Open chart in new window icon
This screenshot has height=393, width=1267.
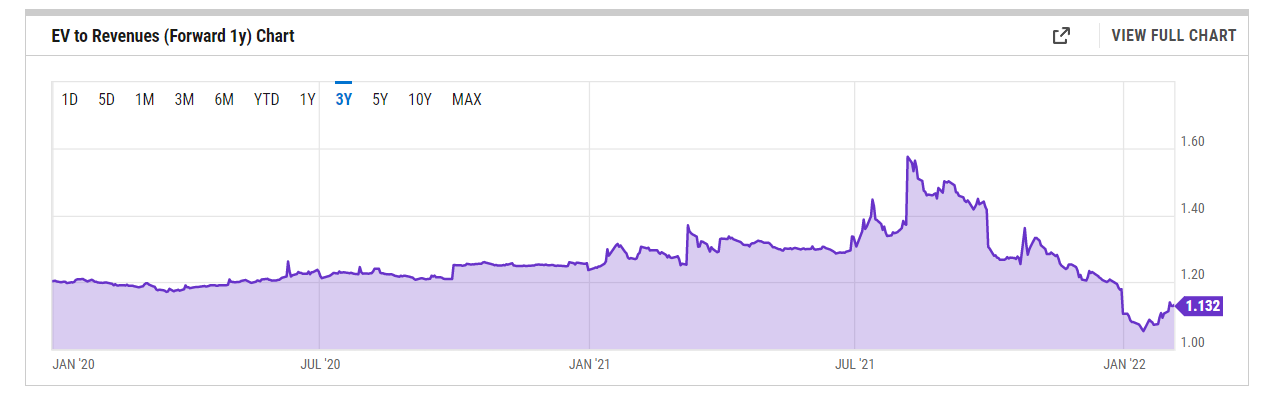(1061, 36)
